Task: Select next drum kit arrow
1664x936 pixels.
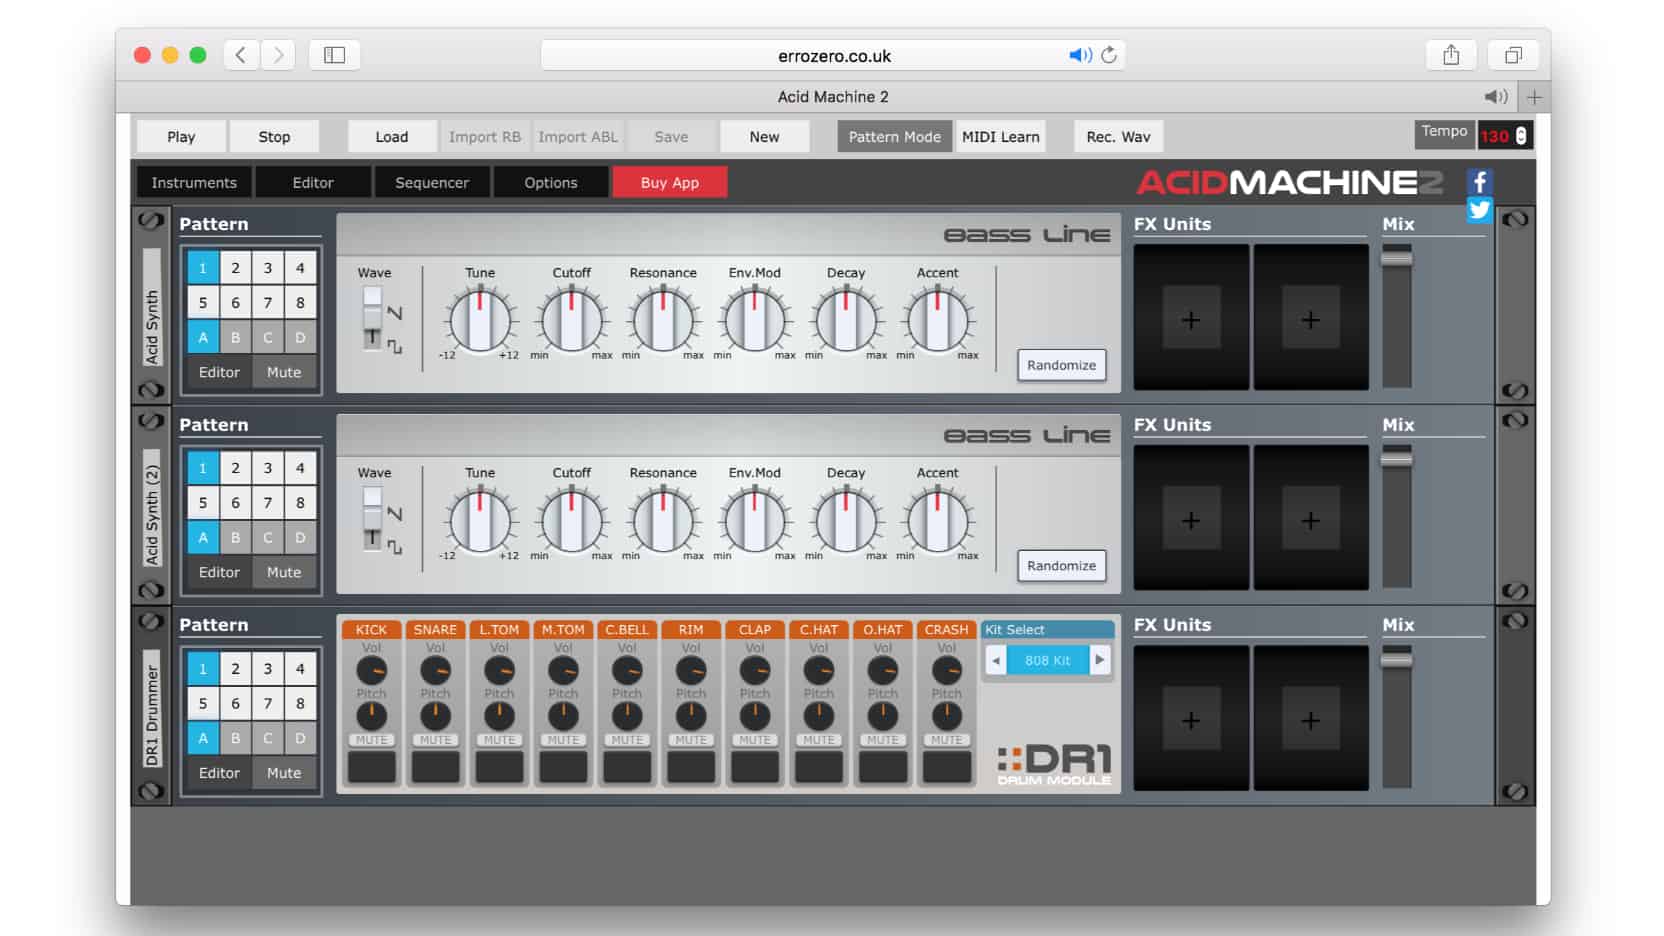Action: 1100,660
